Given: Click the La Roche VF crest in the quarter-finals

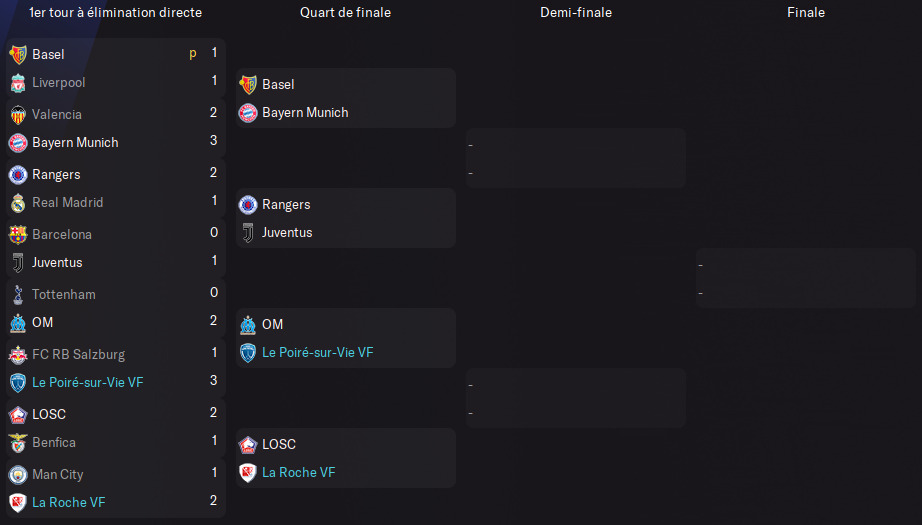Looking at the screenshot, I should tap(247, 472).
